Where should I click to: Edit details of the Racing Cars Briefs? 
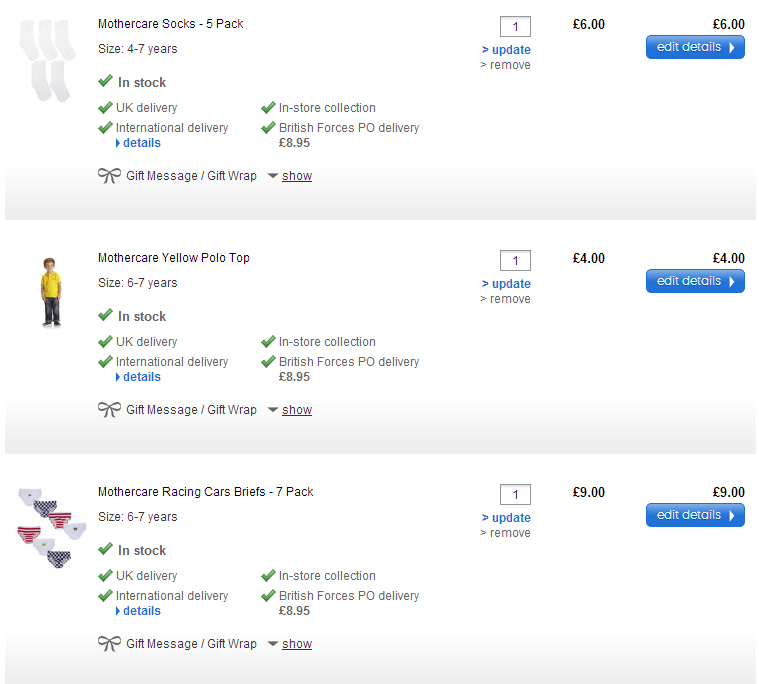pos(695,515)
